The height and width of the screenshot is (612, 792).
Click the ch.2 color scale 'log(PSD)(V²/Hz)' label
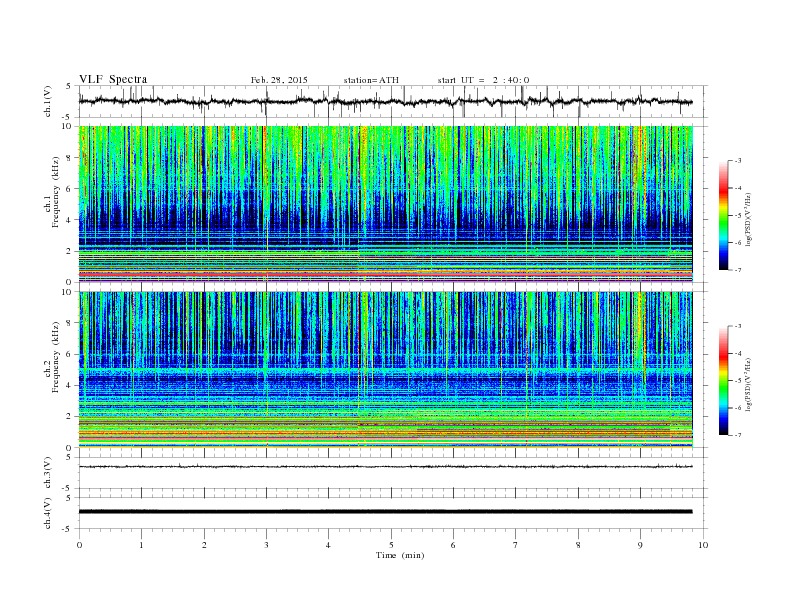click(x=749, y=385)
